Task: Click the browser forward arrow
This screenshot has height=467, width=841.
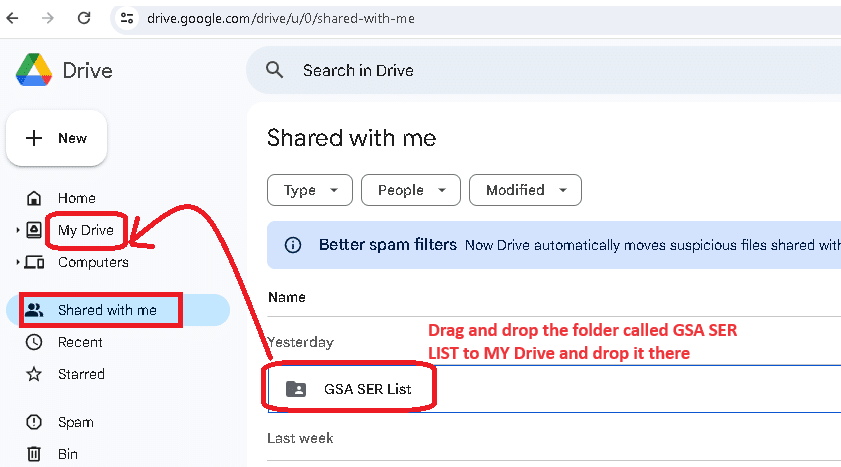Action: (x=48, y=18)
